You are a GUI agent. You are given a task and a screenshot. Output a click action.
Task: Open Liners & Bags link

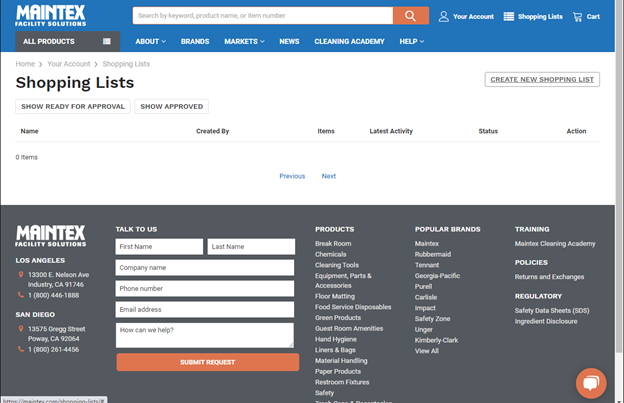tap(335, 350)
